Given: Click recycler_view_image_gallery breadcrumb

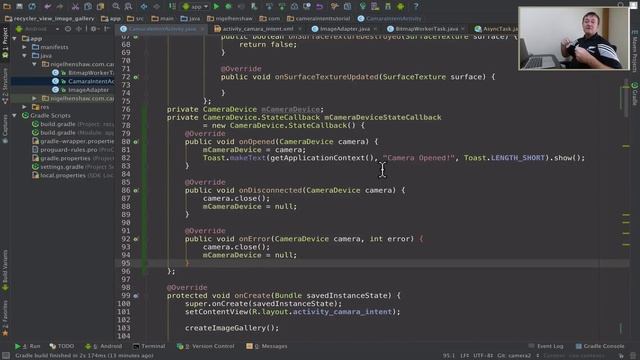Looking at the screenshot, I should (x=50, y=18).
